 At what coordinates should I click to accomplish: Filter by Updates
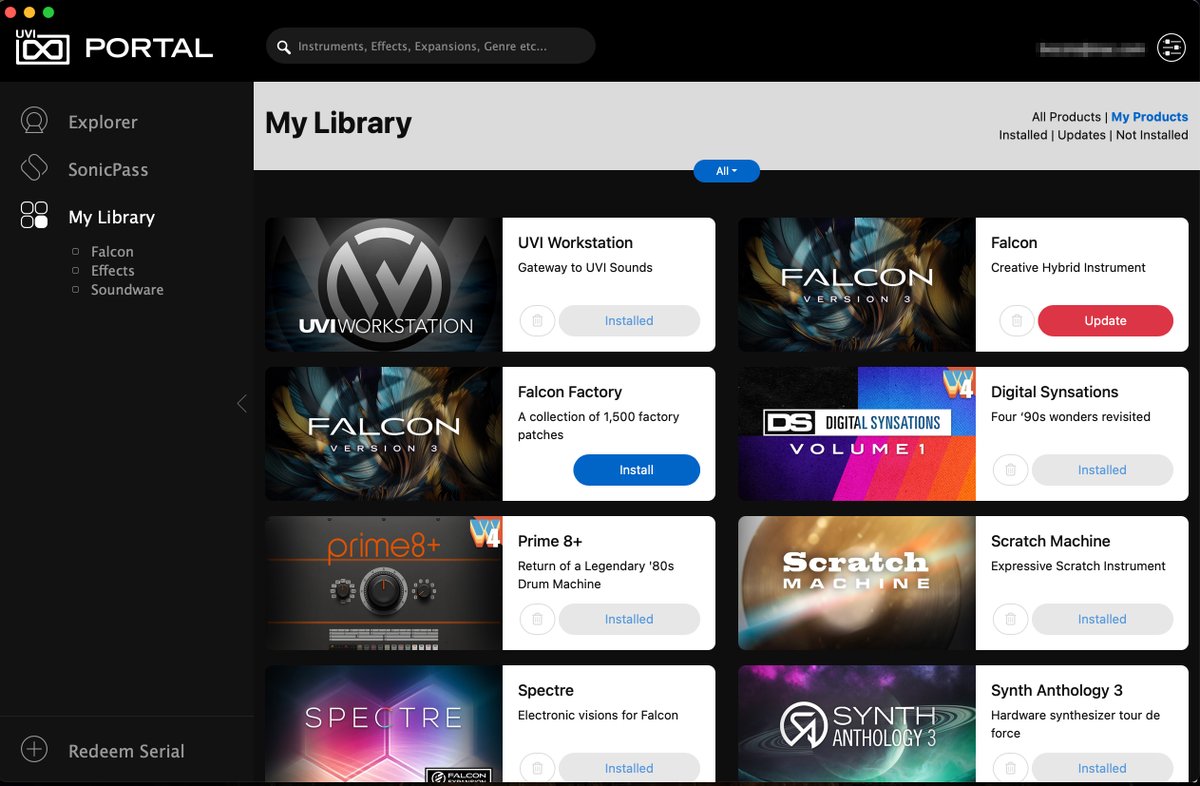[1082, 135]
